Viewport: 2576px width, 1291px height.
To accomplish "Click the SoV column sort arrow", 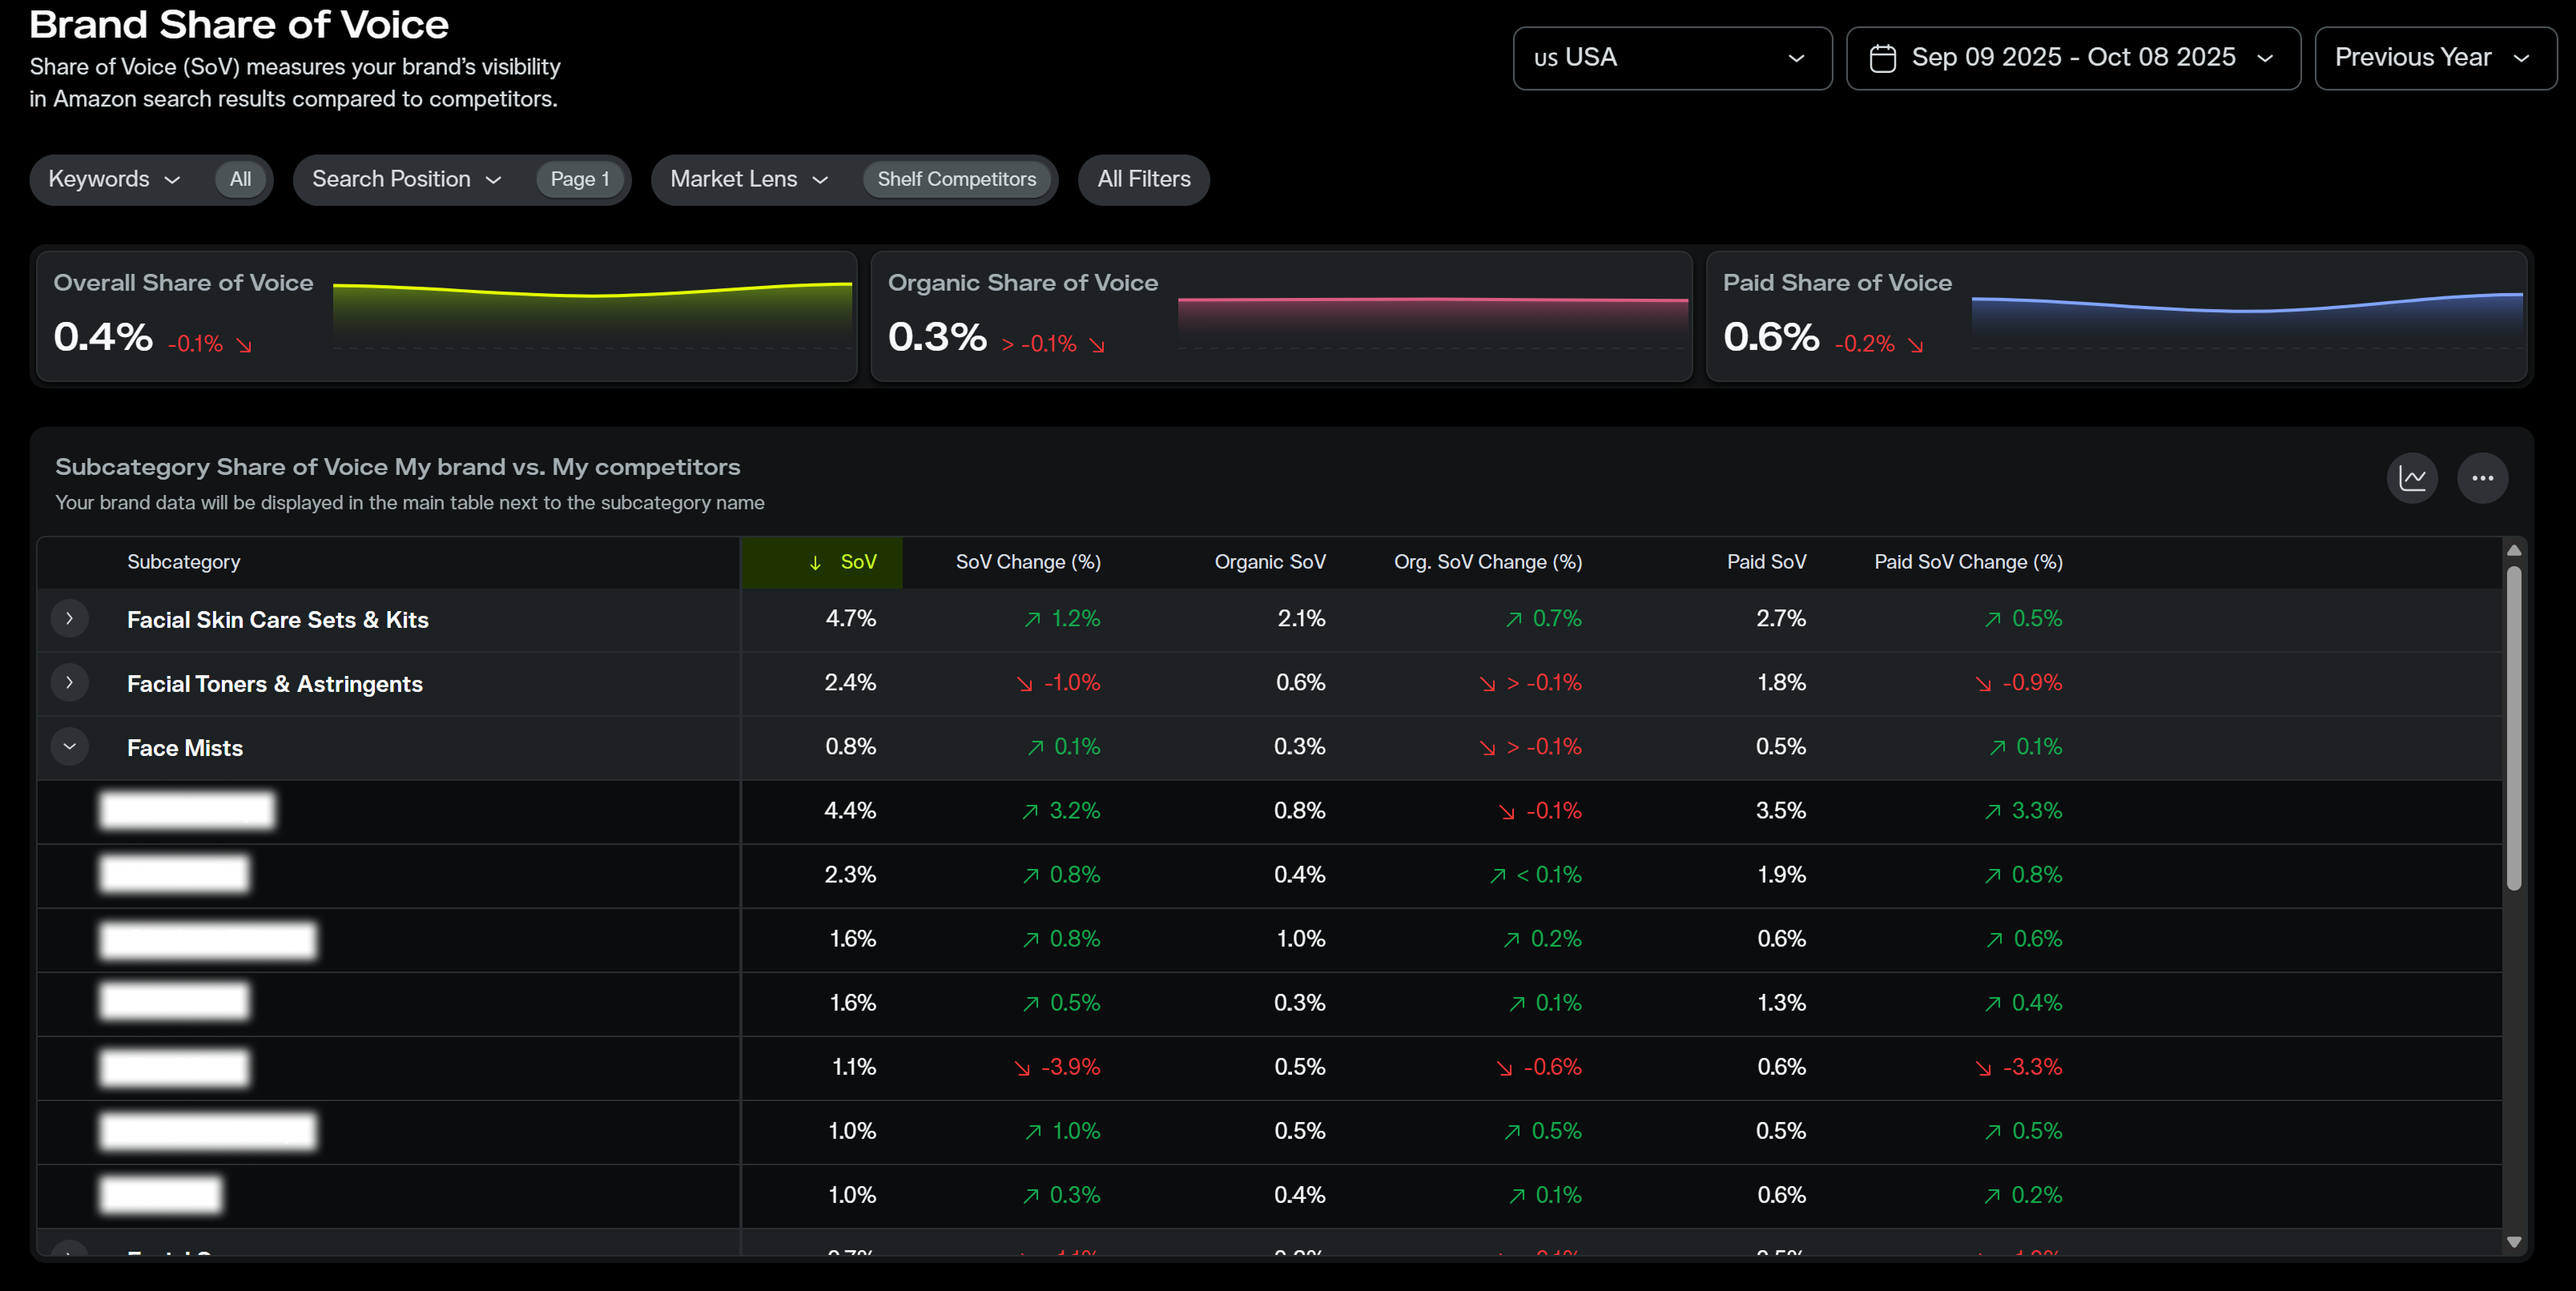I will pyautogui.click(x=815, y=563).
